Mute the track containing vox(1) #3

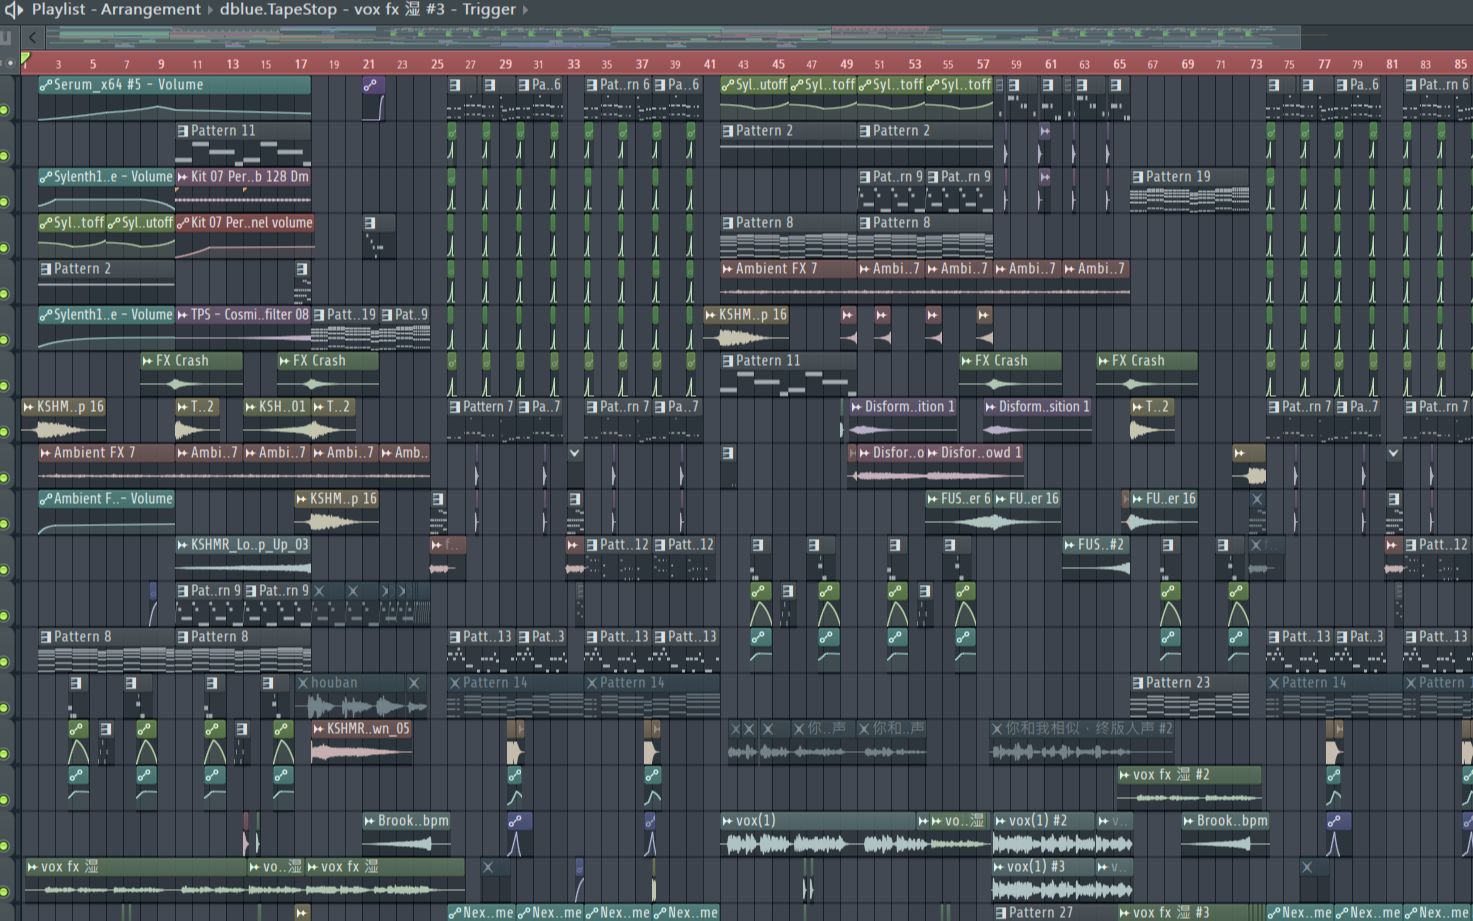tap(5, 891)
